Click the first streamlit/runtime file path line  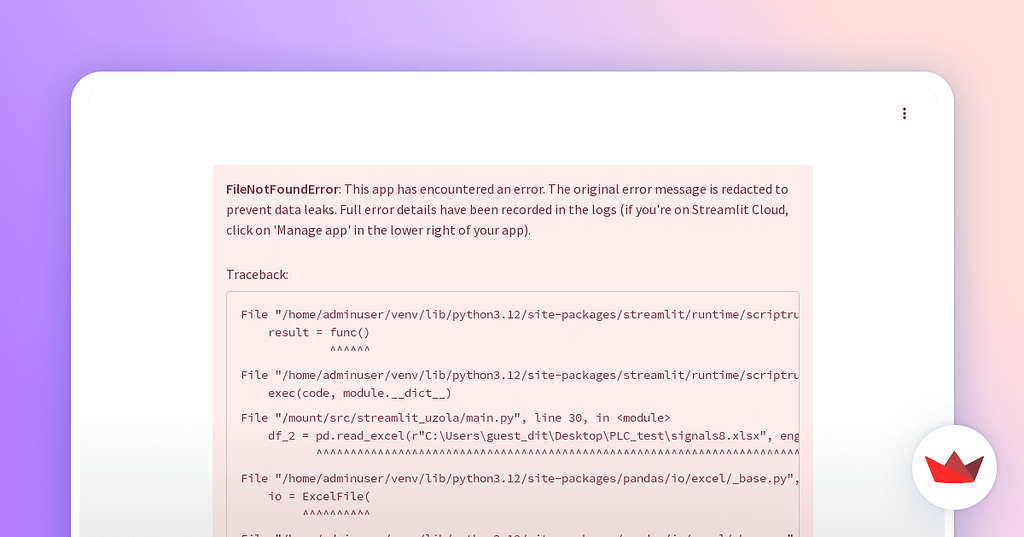pyautogui.click(x=518, y=314)
